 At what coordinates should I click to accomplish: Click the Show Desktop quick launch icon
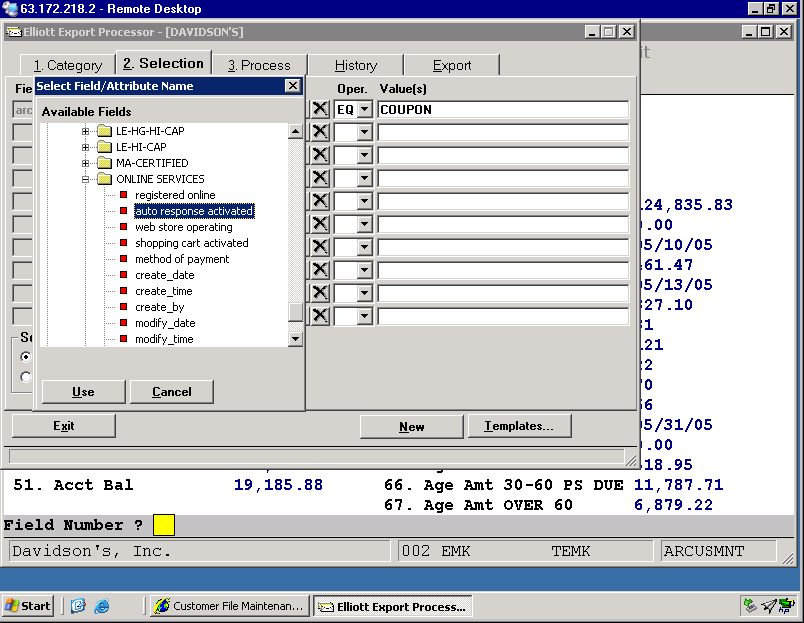point(78,606)
